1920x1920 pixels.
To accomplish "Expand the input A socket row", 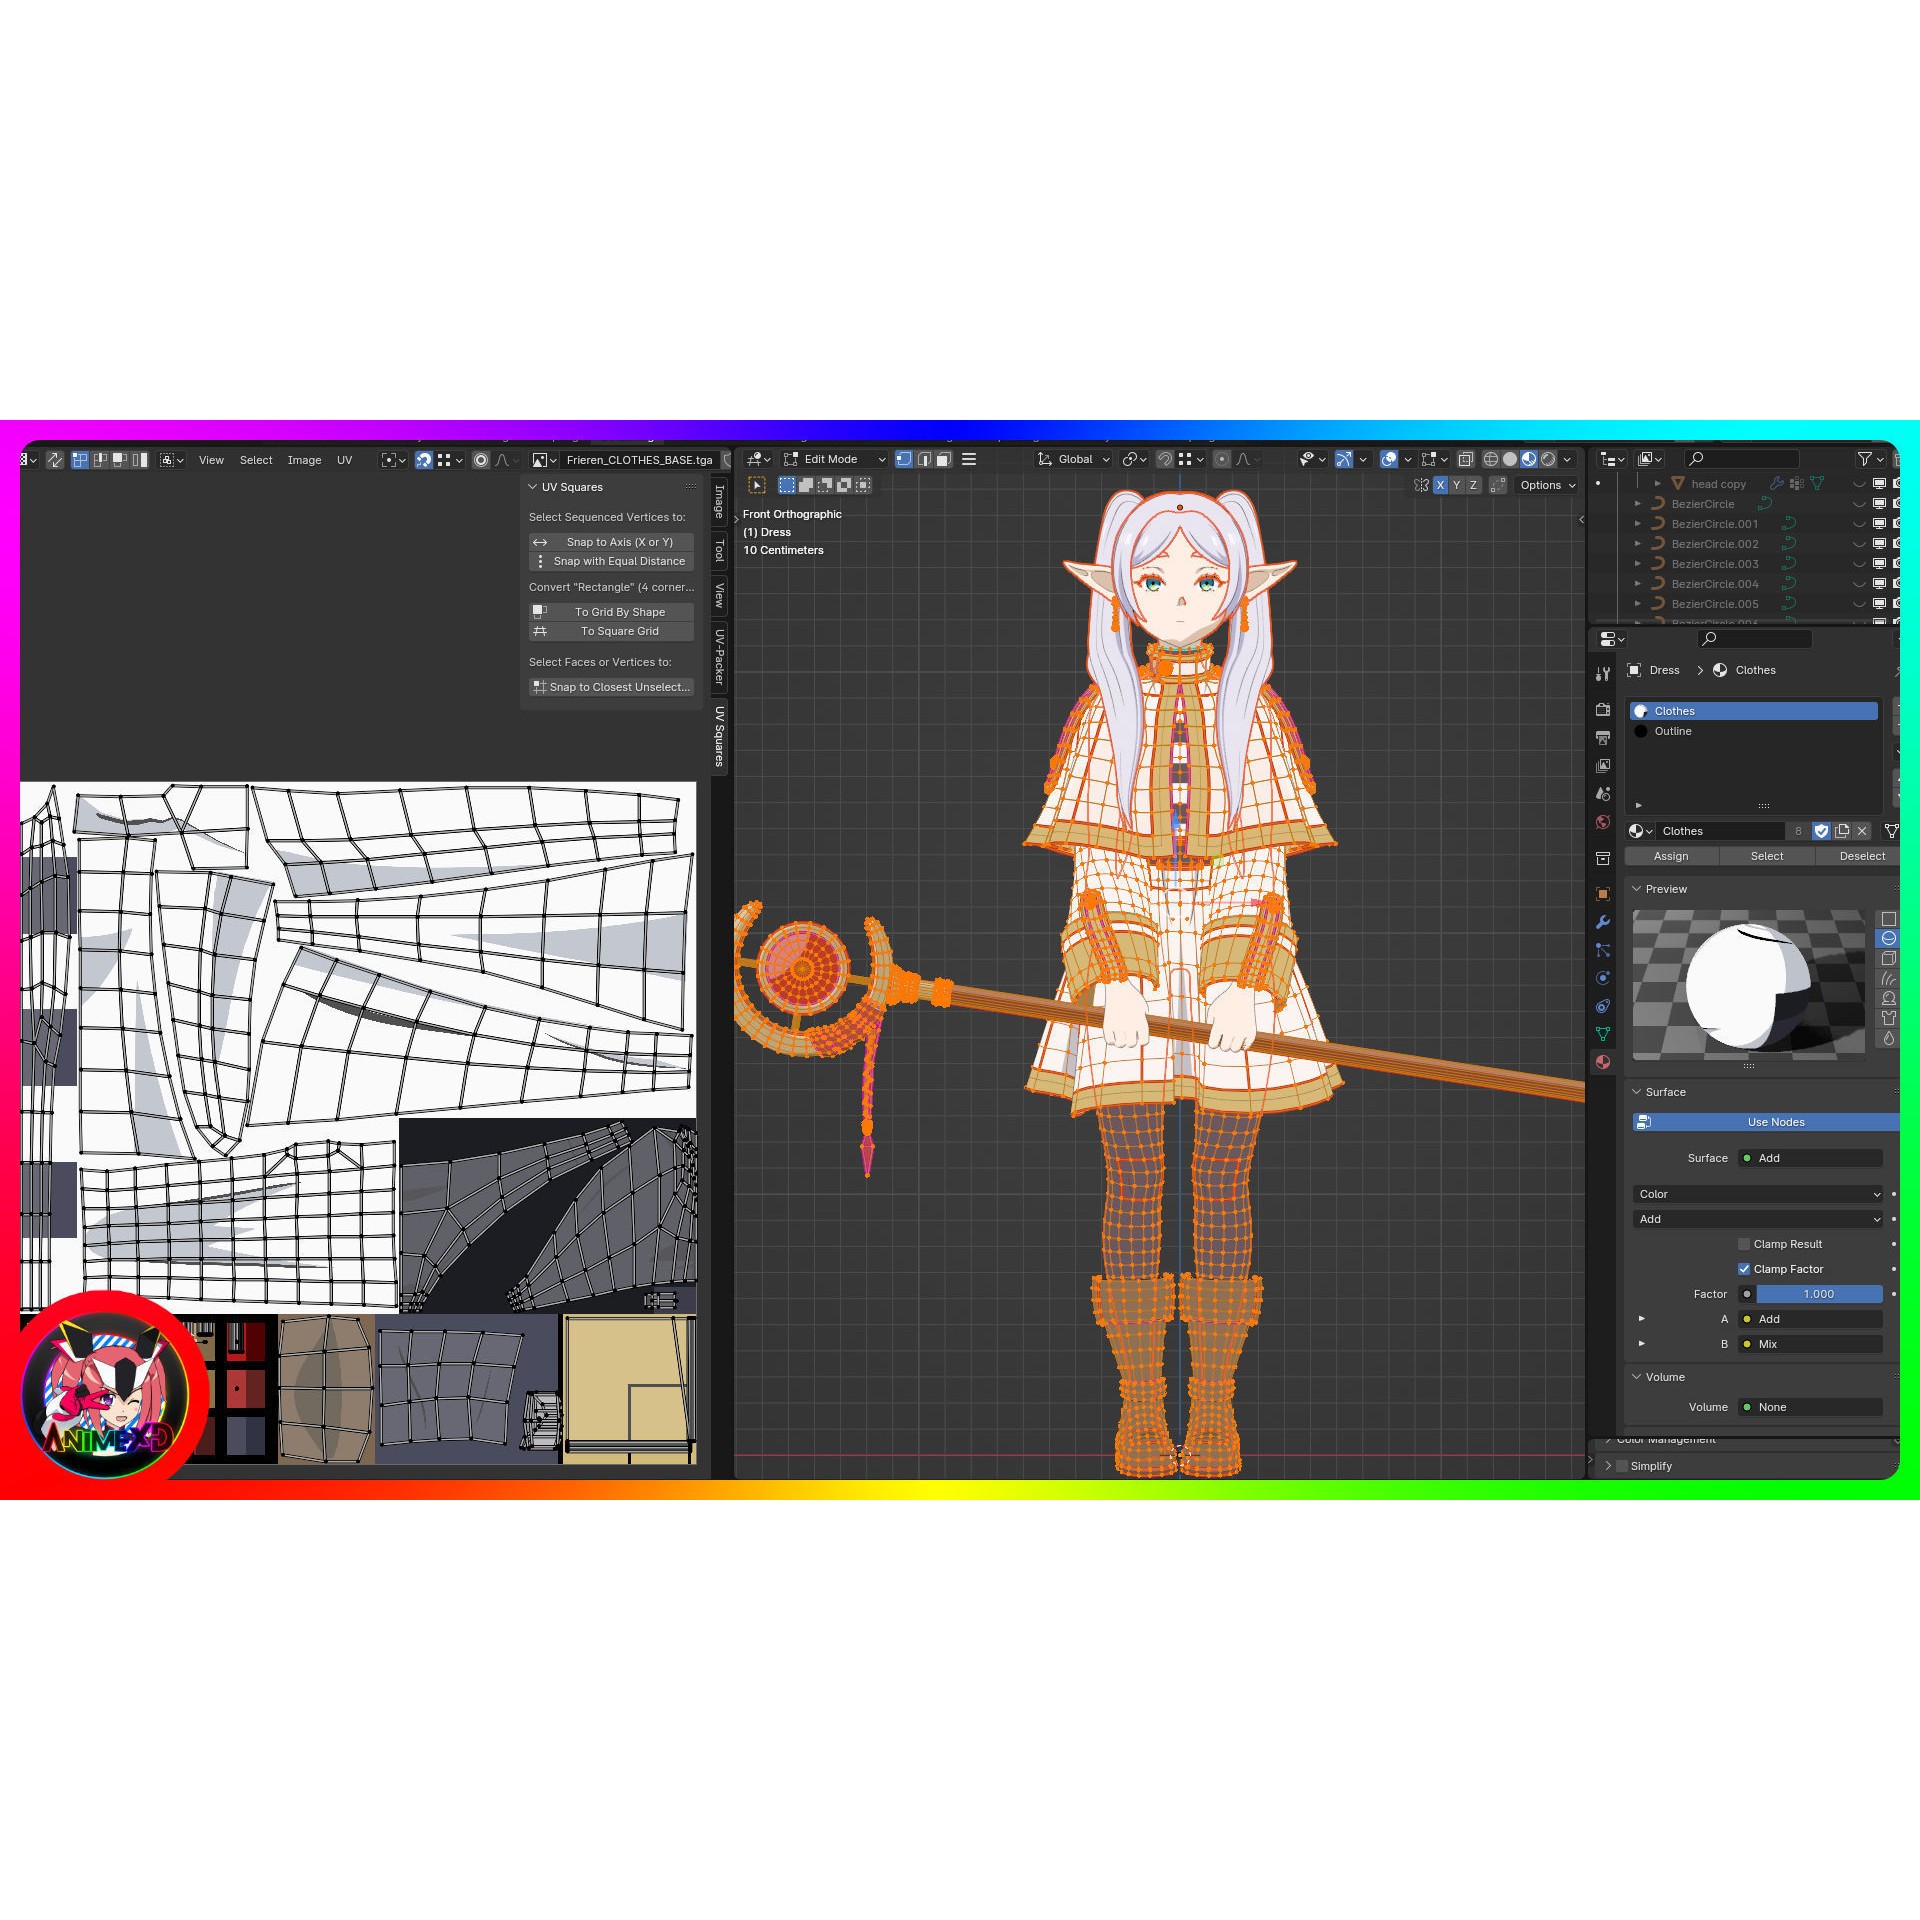I will point(1641,1319).
